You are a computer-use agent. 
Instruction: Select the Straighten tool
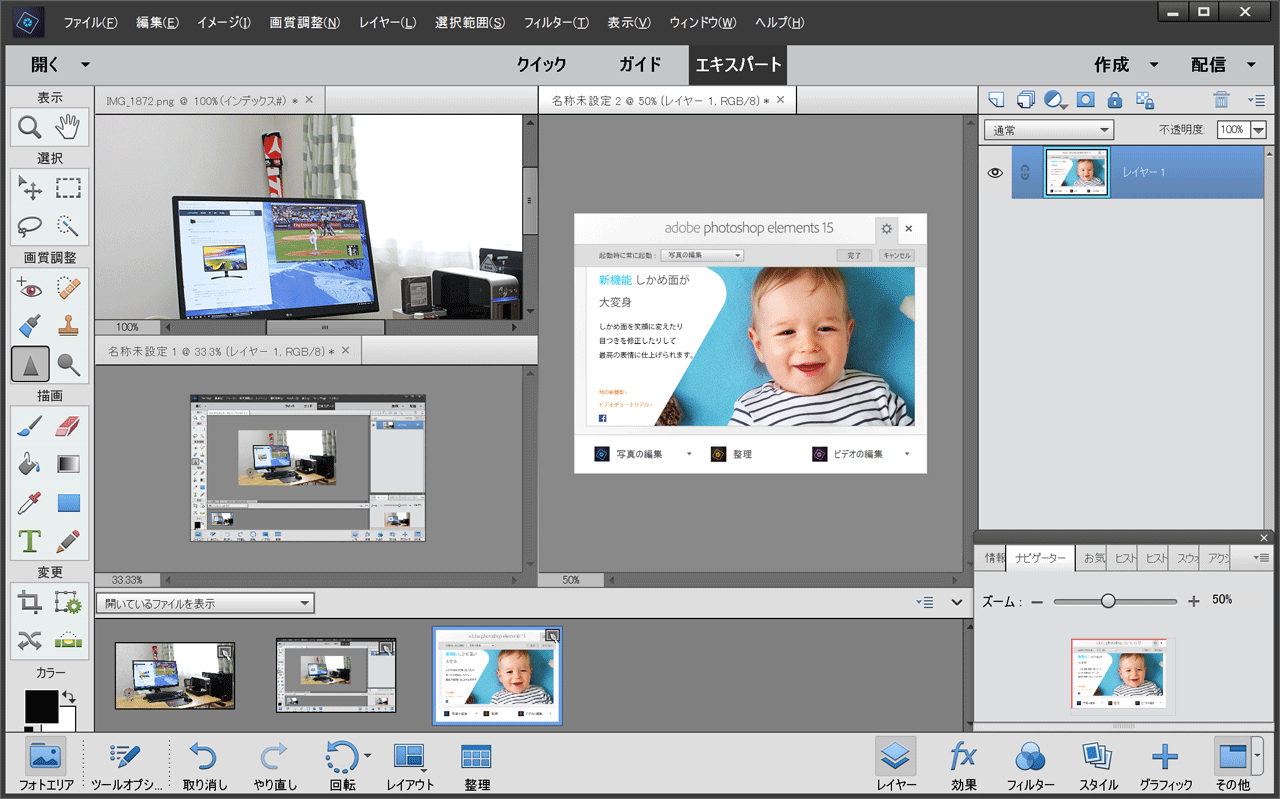pyautogui.click(x=68, y=640)
